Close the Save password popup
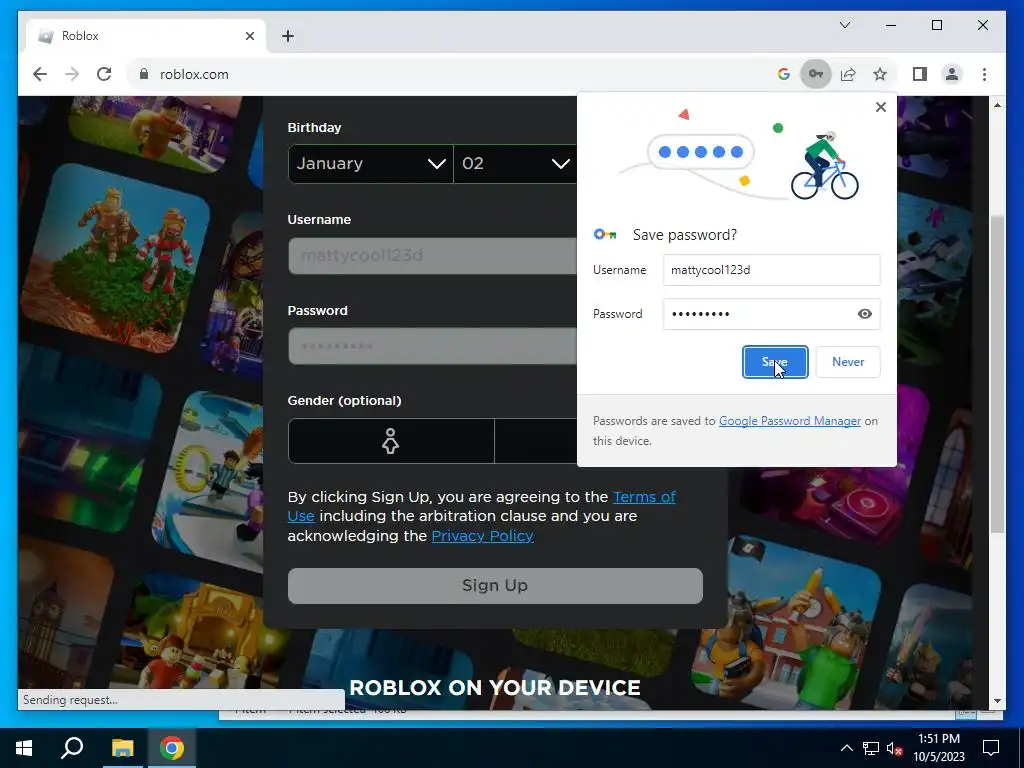The height and width of the screenshot is (768, 1024). (x=880, y=106)
